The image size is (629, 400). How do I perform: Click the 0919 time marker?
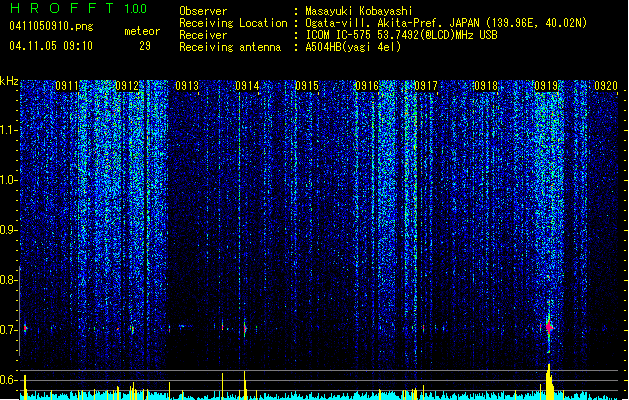pyautogui.click(x=546, y=86)
